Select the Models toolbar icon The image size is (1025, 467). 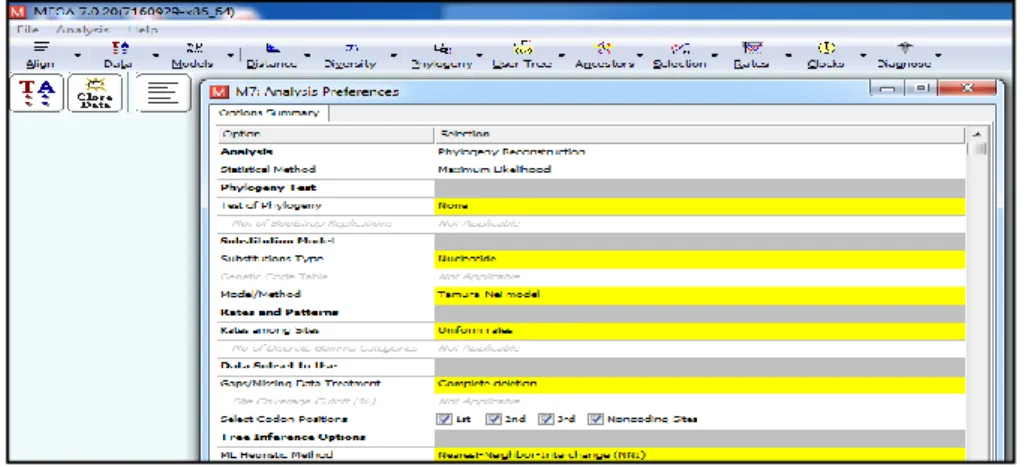point(193,55)
